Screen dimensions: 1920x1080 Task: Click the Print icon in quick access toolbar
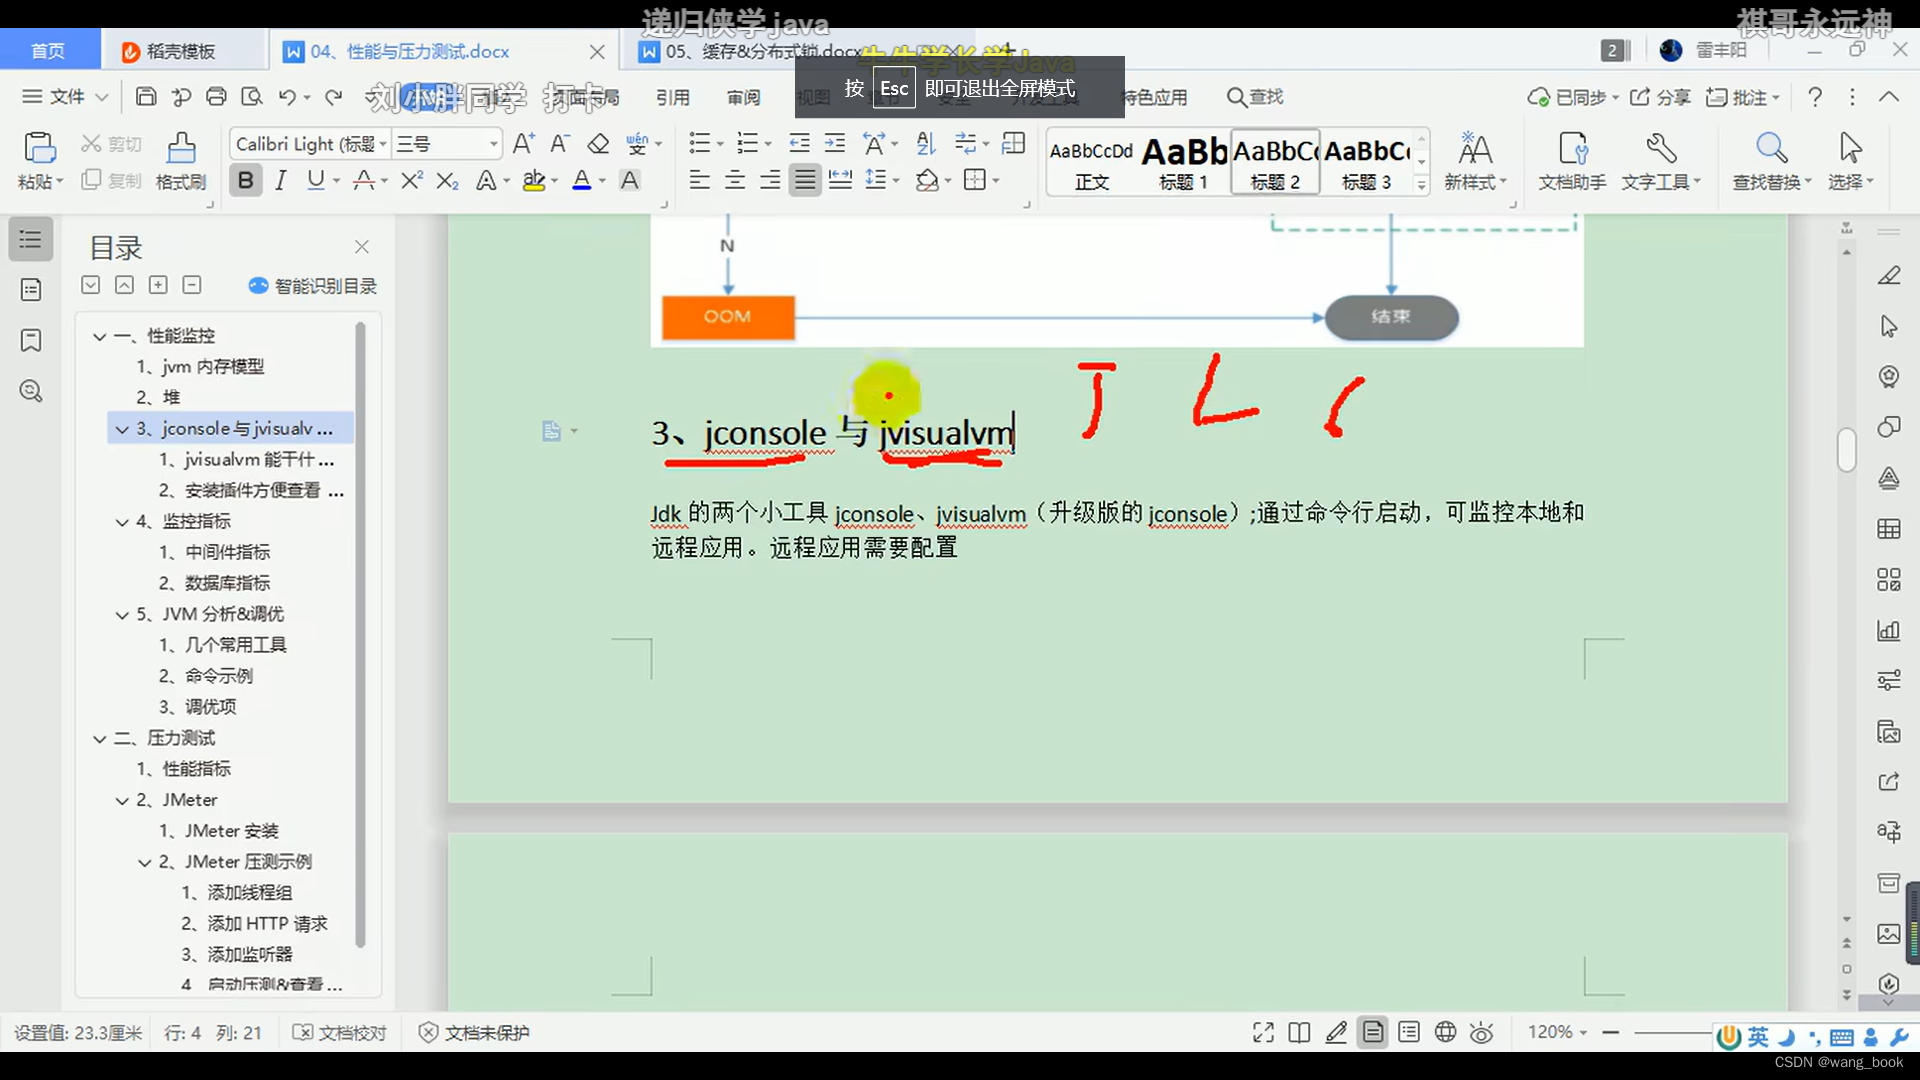216,96
